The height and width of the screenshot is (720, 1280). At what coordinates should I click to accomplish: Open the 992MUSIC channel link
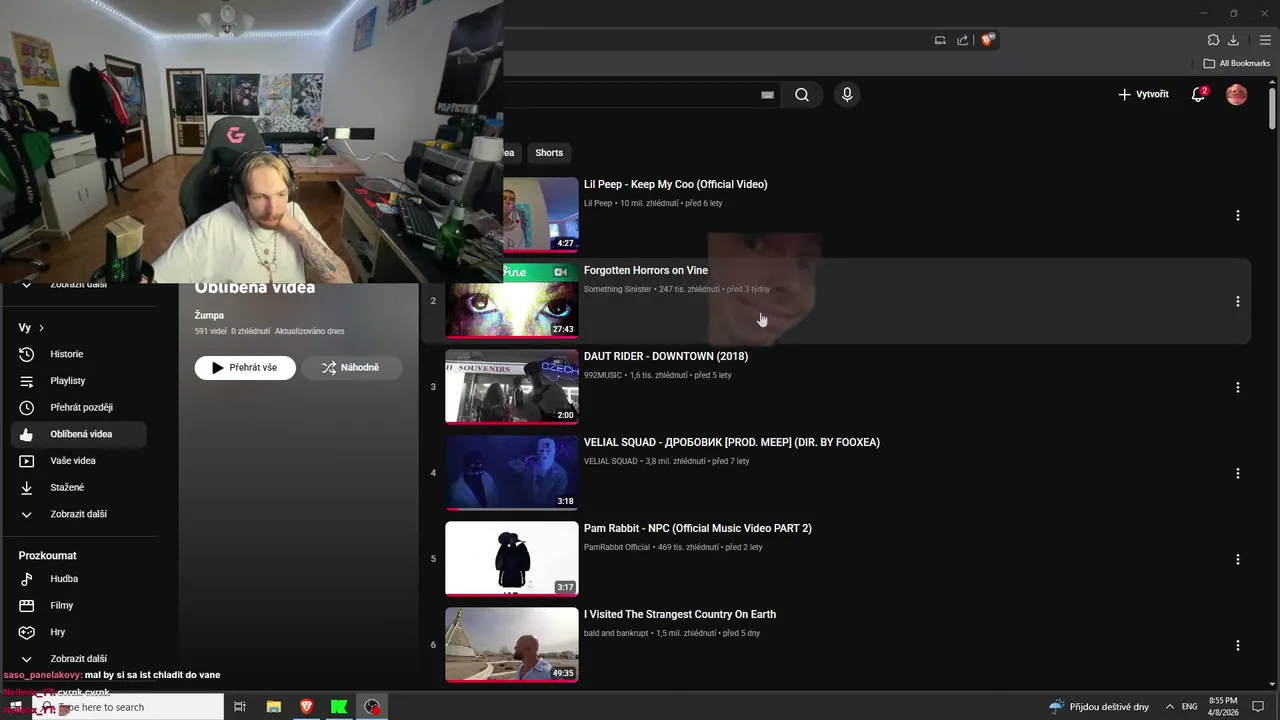pyautogui.click(x=603, y=375)
